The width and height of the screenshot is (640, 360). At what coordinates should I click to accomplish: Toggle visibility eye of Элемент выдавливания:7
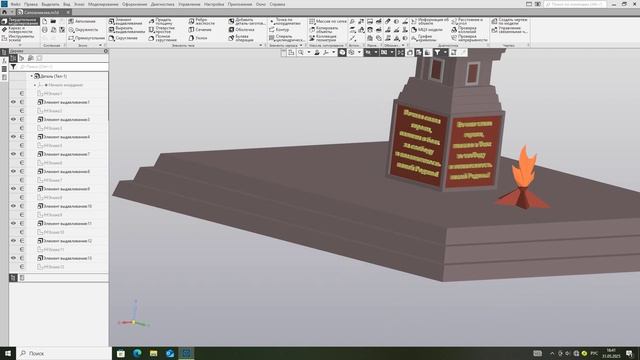point(13,154)
